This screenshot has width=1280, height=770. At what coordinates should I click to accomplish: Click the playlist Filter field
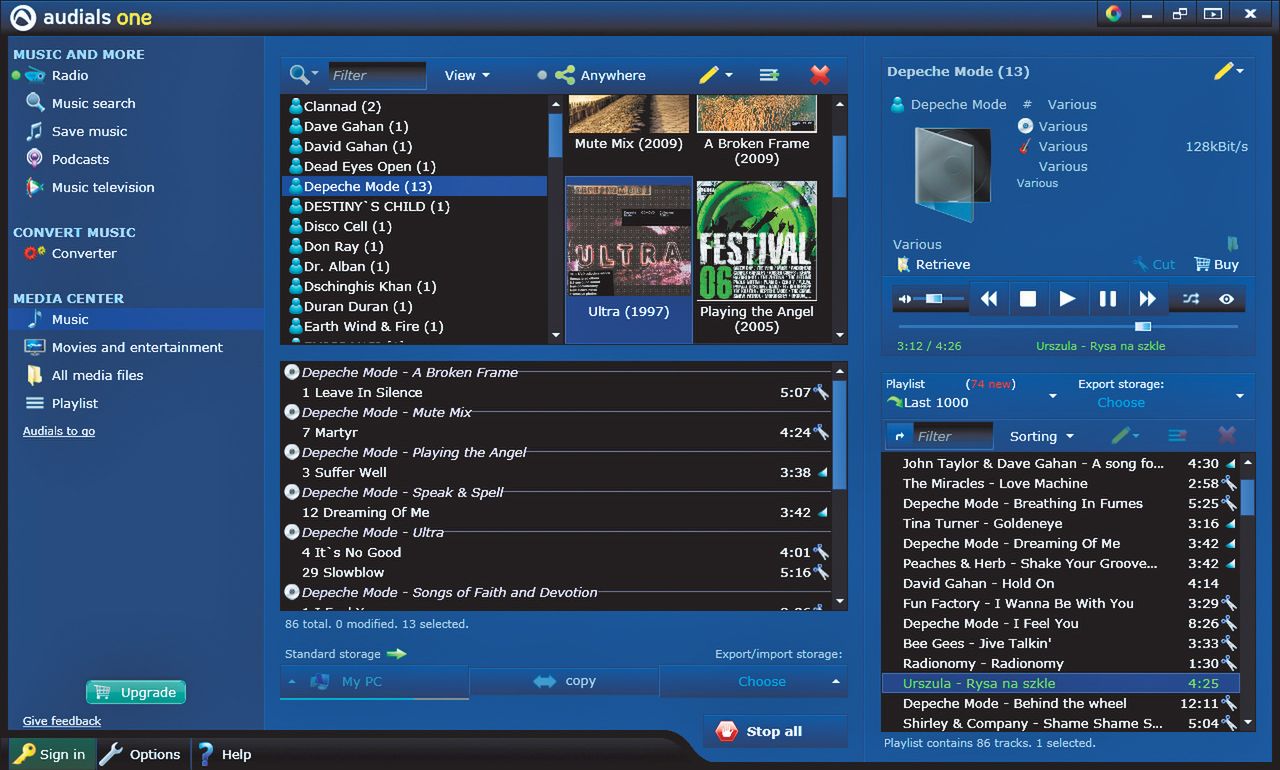click(x=953, y=436)
